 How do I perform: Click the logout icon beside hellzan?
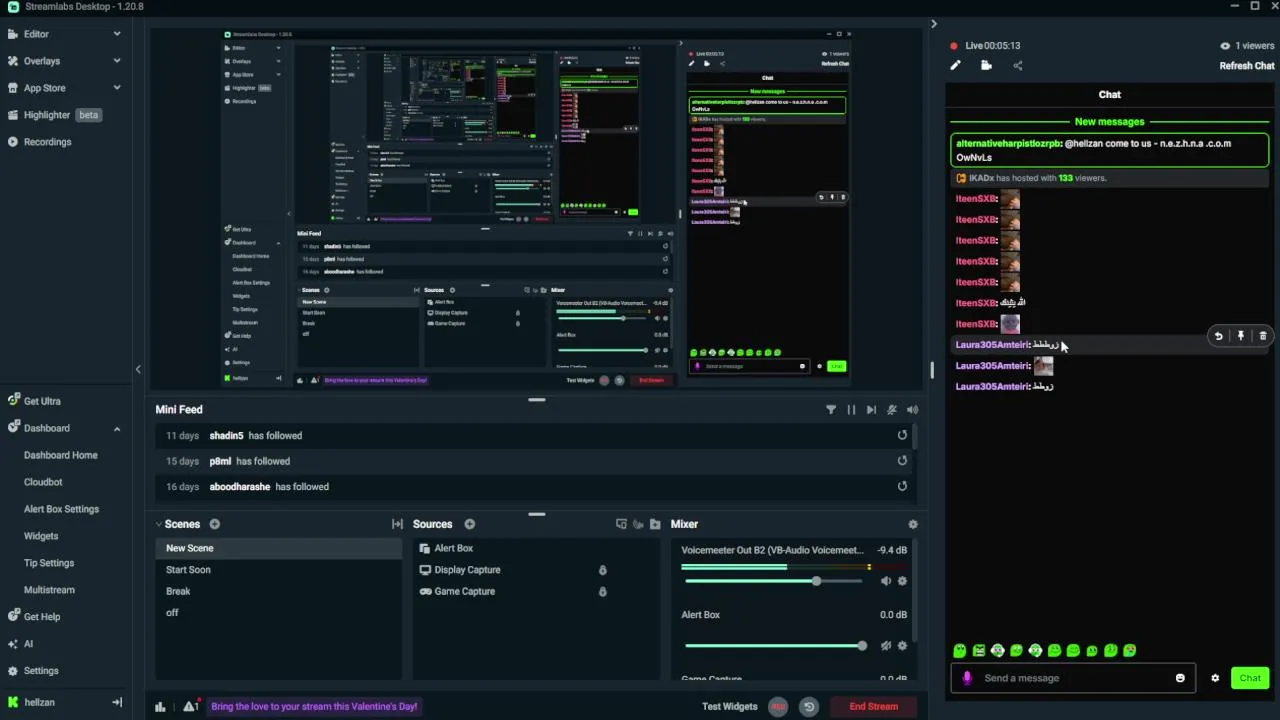click(117, 702)
